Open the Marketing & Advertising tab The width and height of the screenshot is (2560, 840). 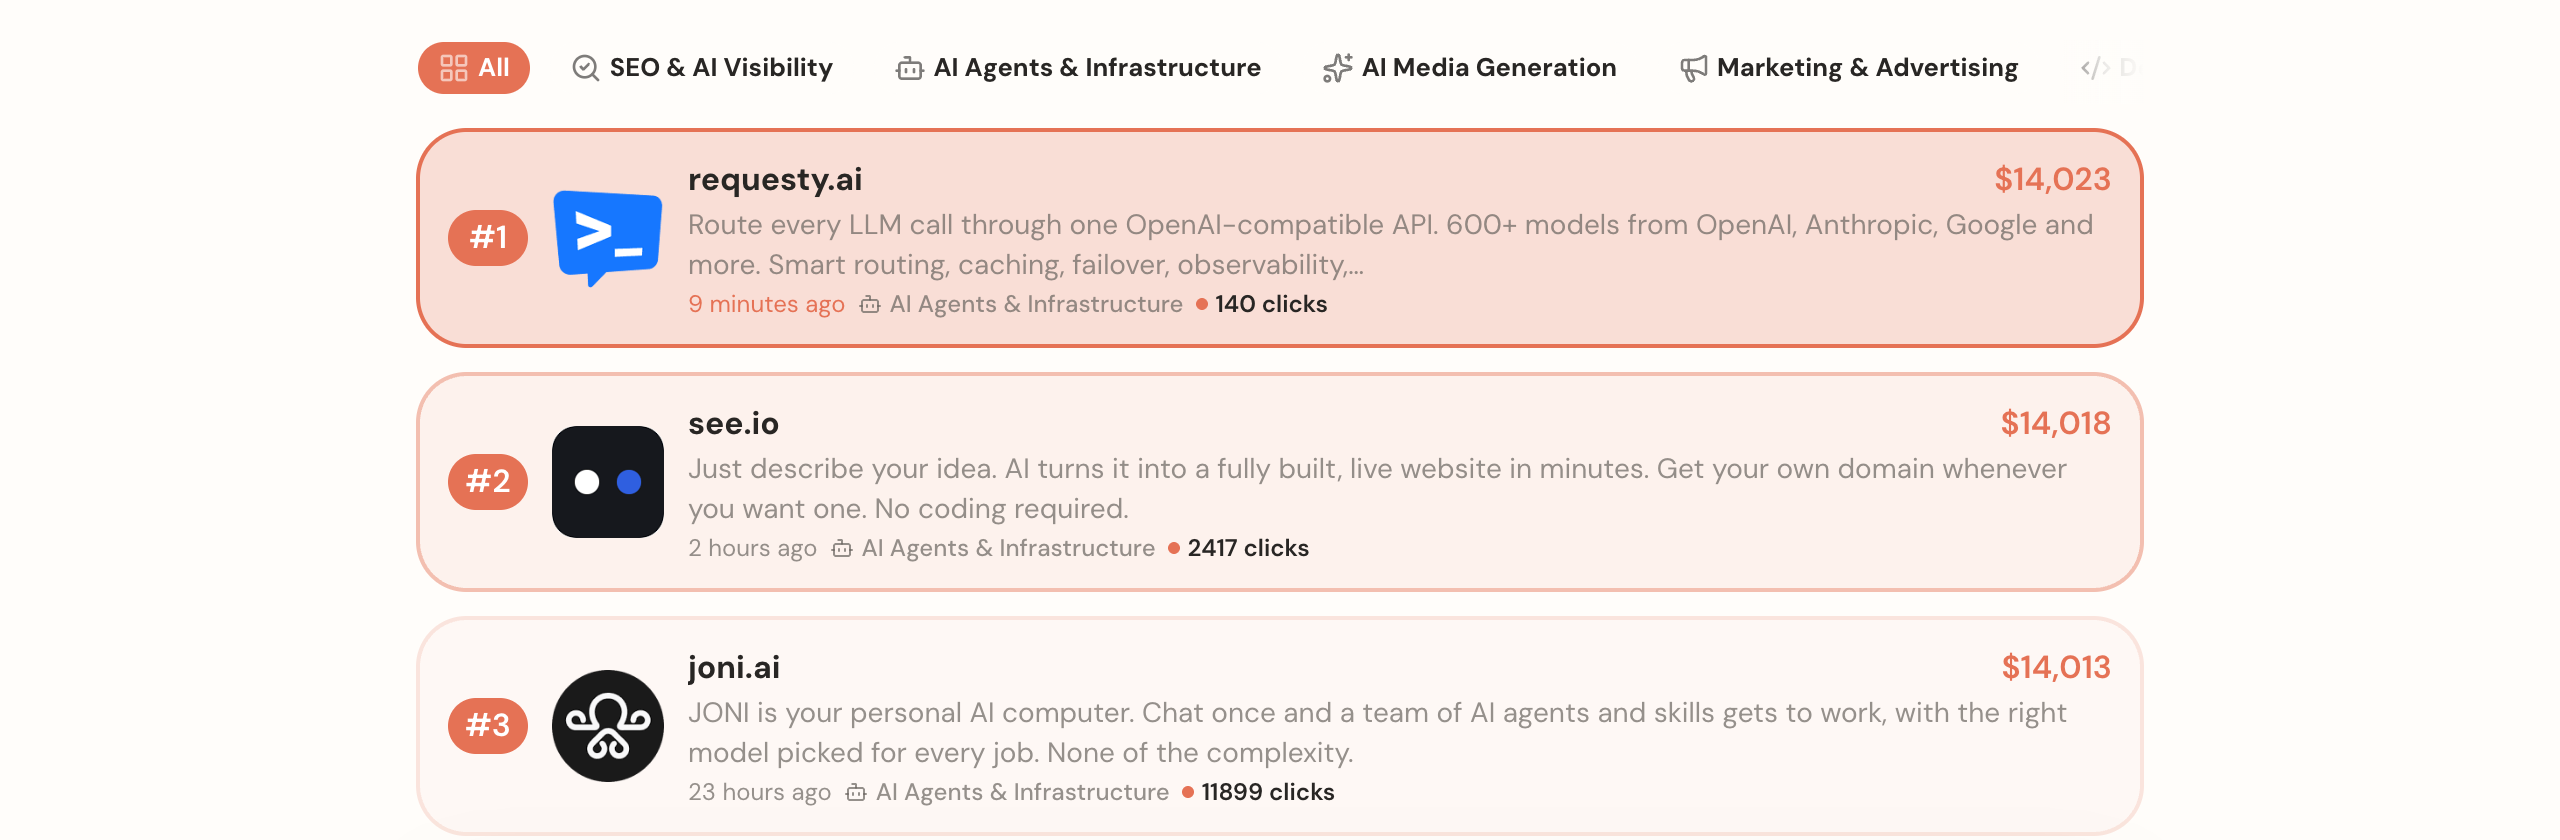pyautogui.click(x=1849, y=68)
